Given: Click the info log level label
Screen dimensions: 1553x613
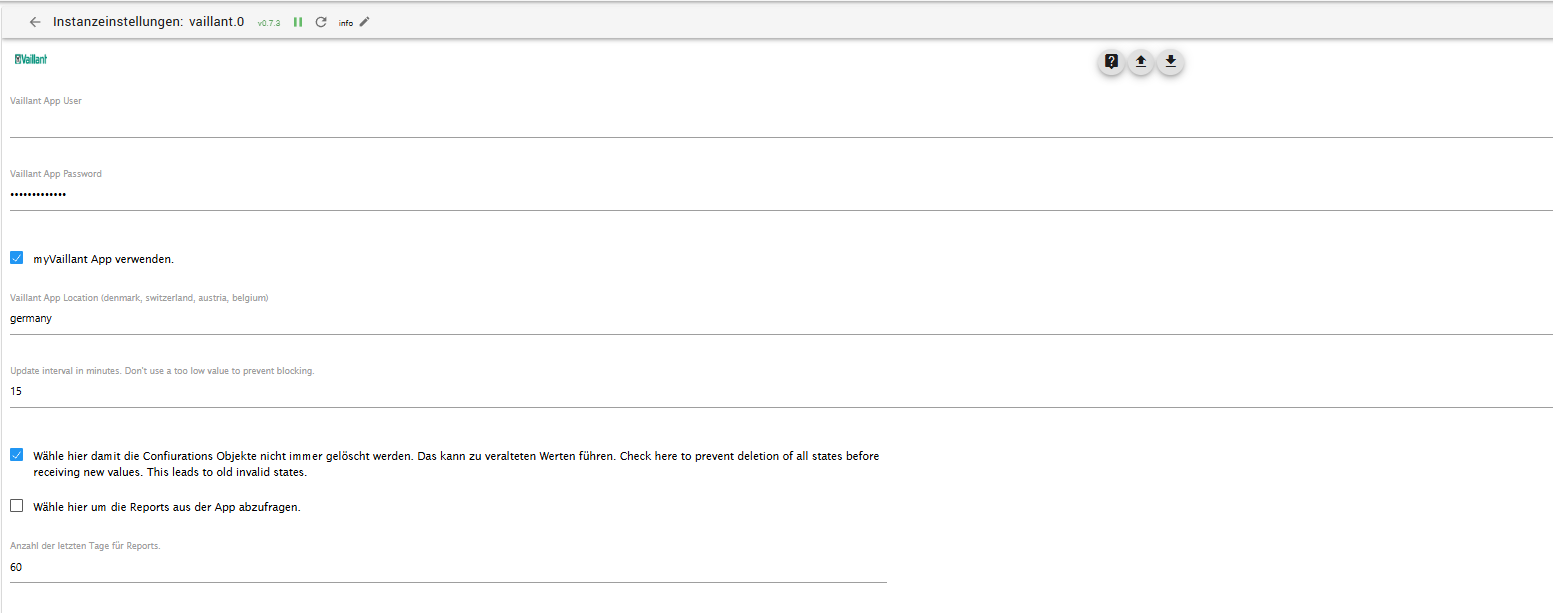Looking at the screenshot, I should pos(346,23).
